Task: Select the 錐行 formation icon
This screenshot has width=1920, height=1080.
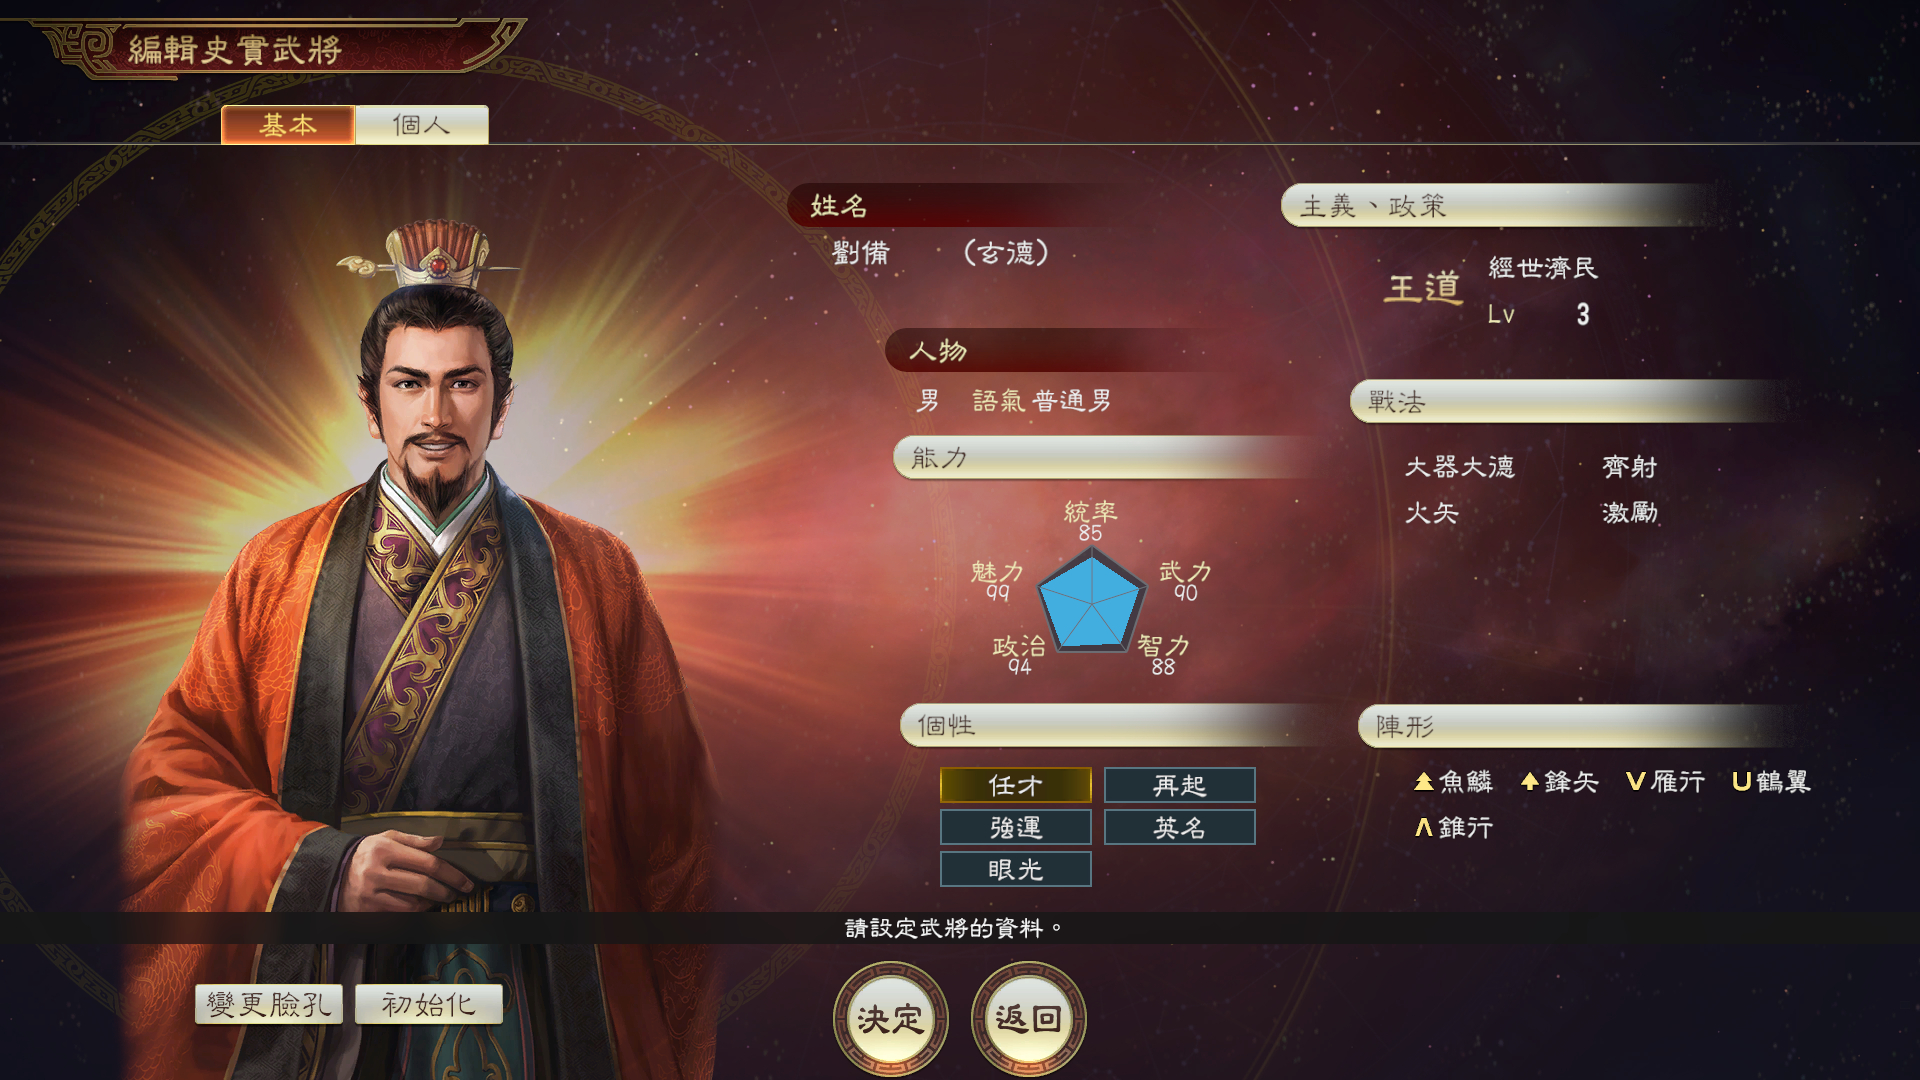Action: point(1424,827)
